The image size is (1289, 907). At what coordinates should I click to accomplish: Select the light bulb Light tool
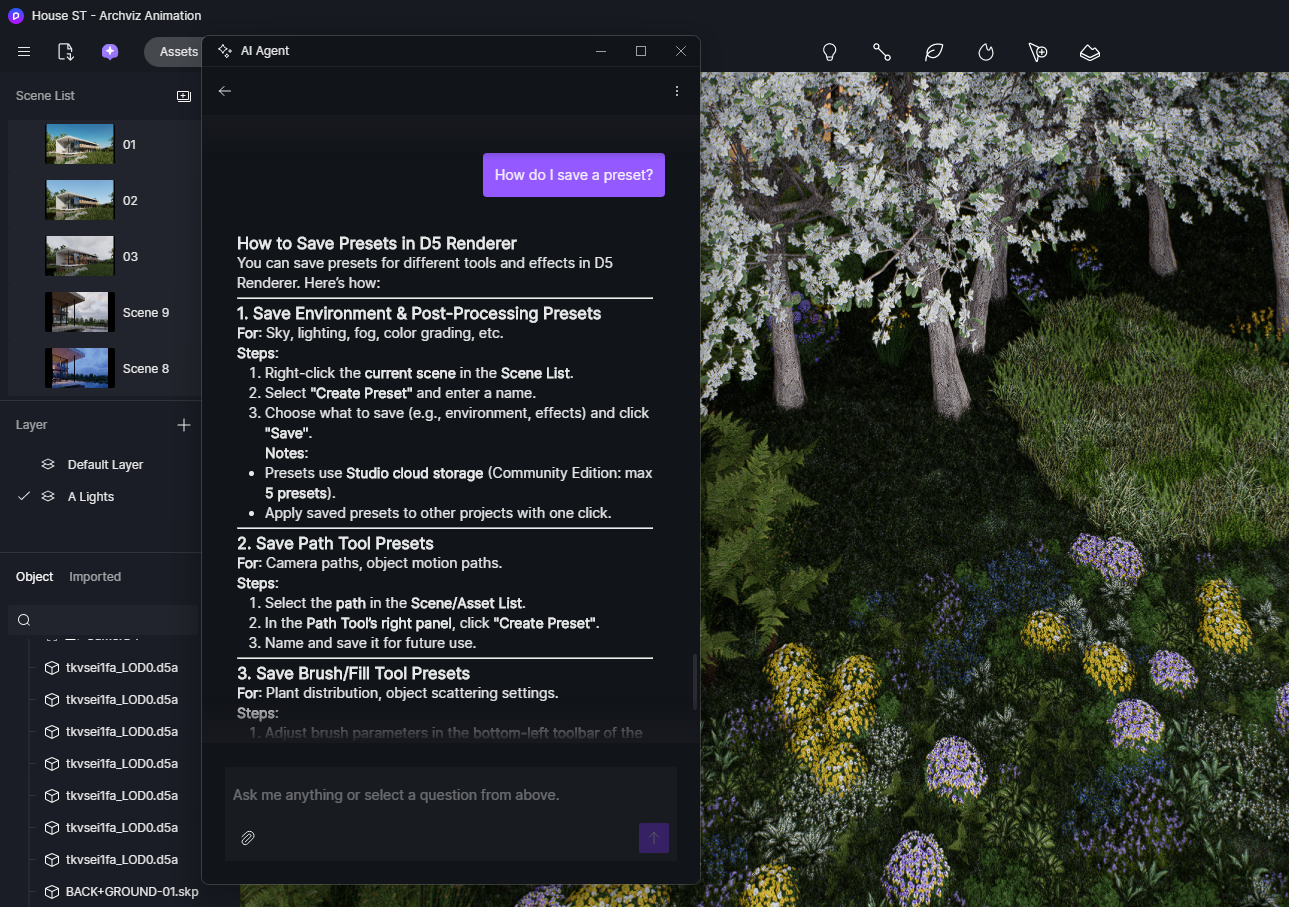pyautogui.click(x=829, y=52)
